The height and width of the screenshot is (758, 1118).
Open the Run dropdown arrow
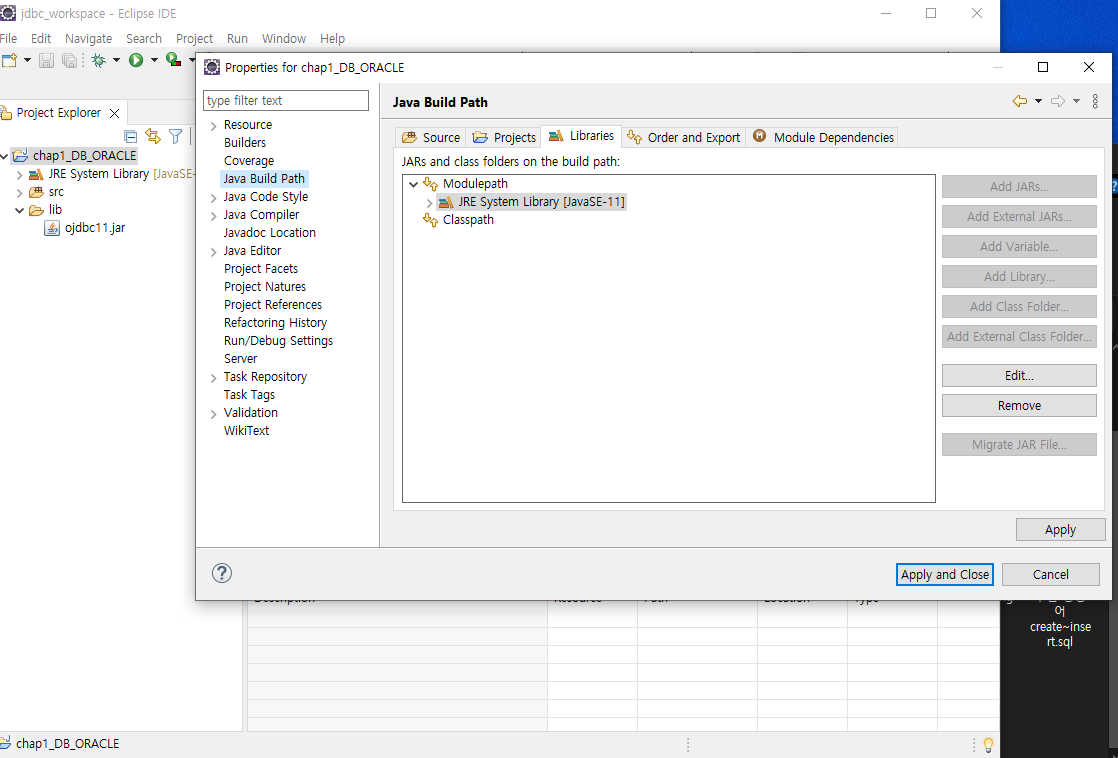153,61
